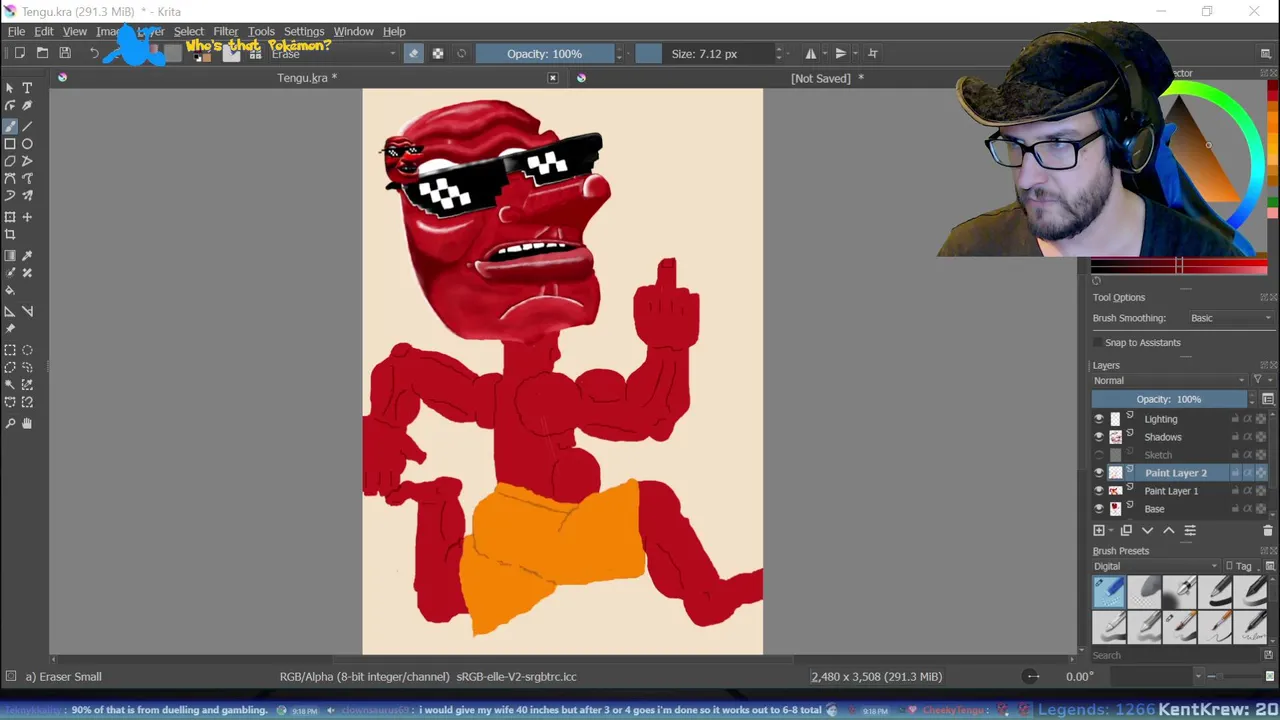
Task: Select the Text tool in toolbox
Action: (x=27, y=88)
